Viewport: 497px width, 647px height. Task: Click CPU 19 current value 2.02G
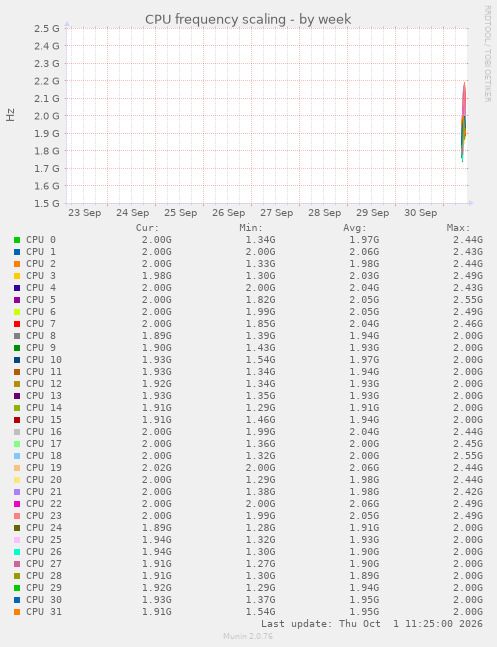[x=157, y=468]
